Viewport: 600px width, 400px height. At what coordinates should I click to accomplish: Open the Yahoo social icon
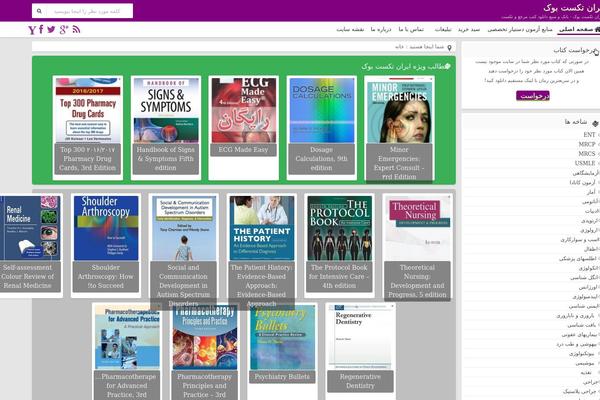[x=32, y=30]
